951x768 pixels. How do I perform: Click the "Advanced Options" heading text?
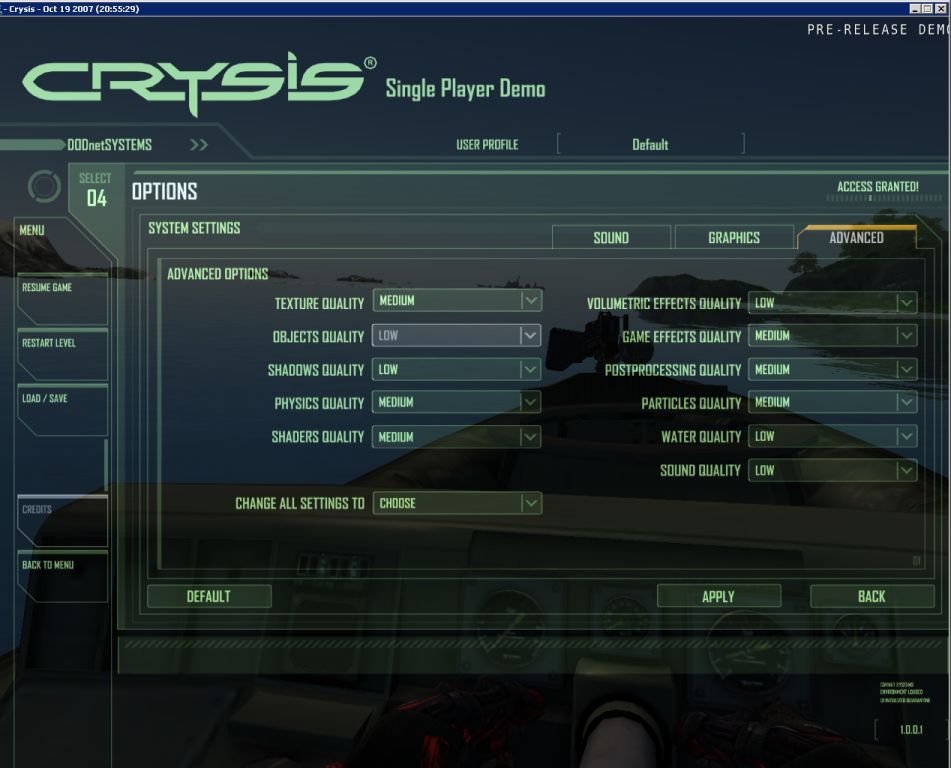218,274
